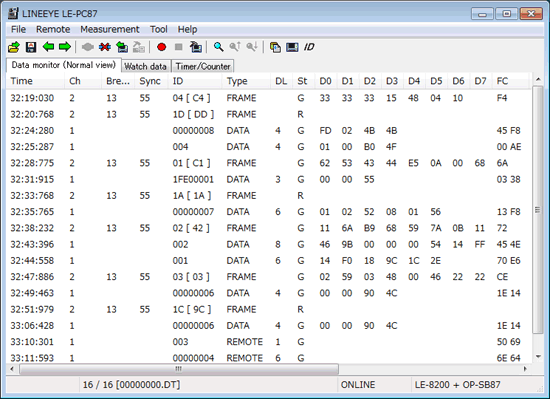
Task: Switch to the Watch data tab
Action: click(146, 66)
